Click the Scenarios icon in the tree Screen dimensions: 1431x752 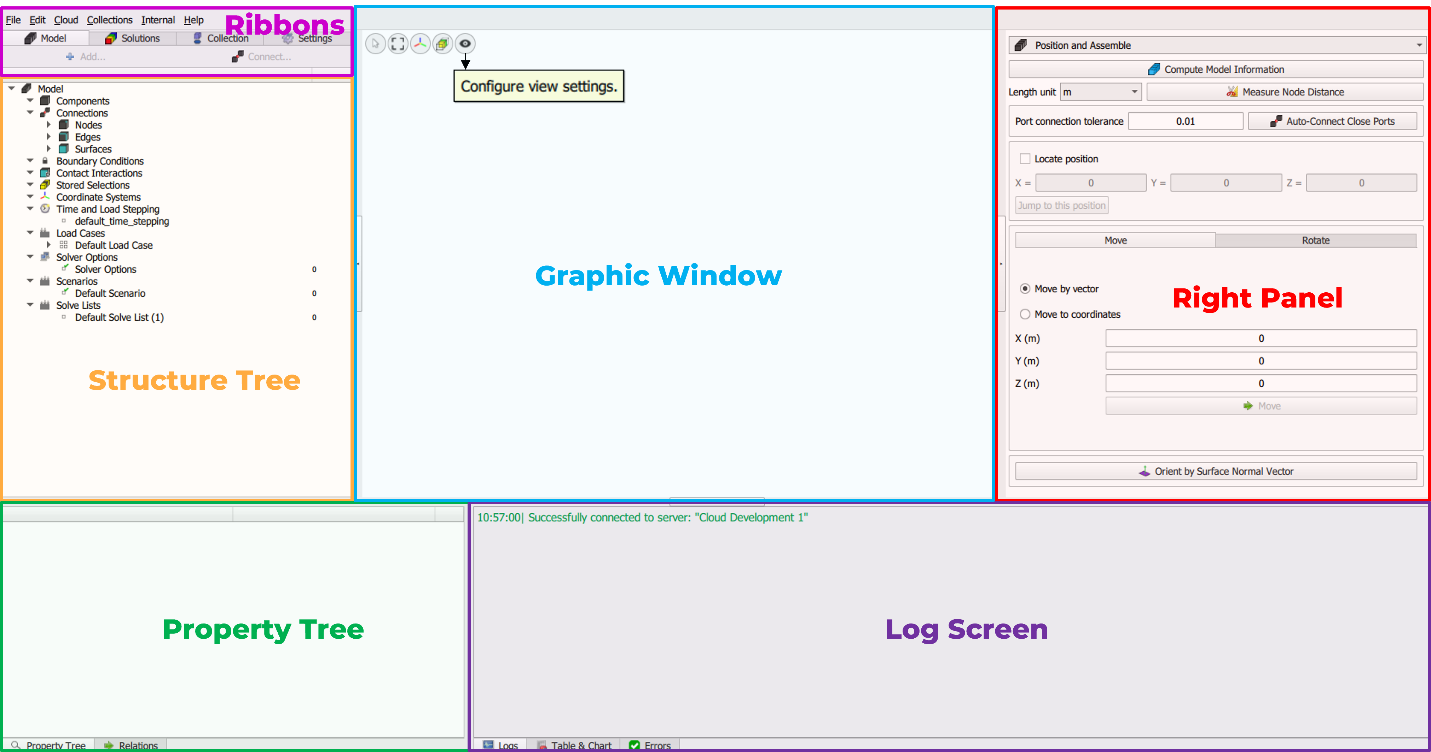click(x=45, y=281)
